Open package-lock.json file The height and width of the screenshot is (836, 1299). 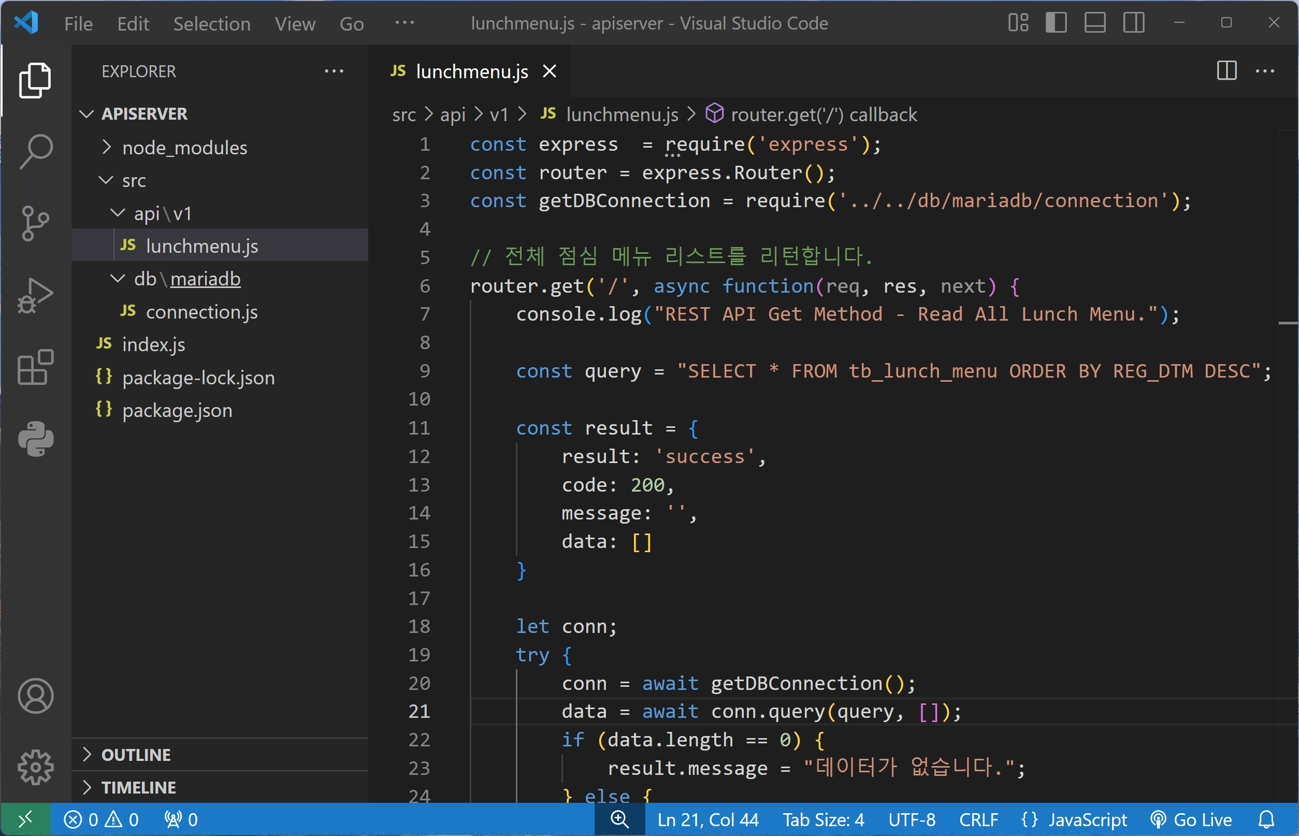click(x=220, y=377)
